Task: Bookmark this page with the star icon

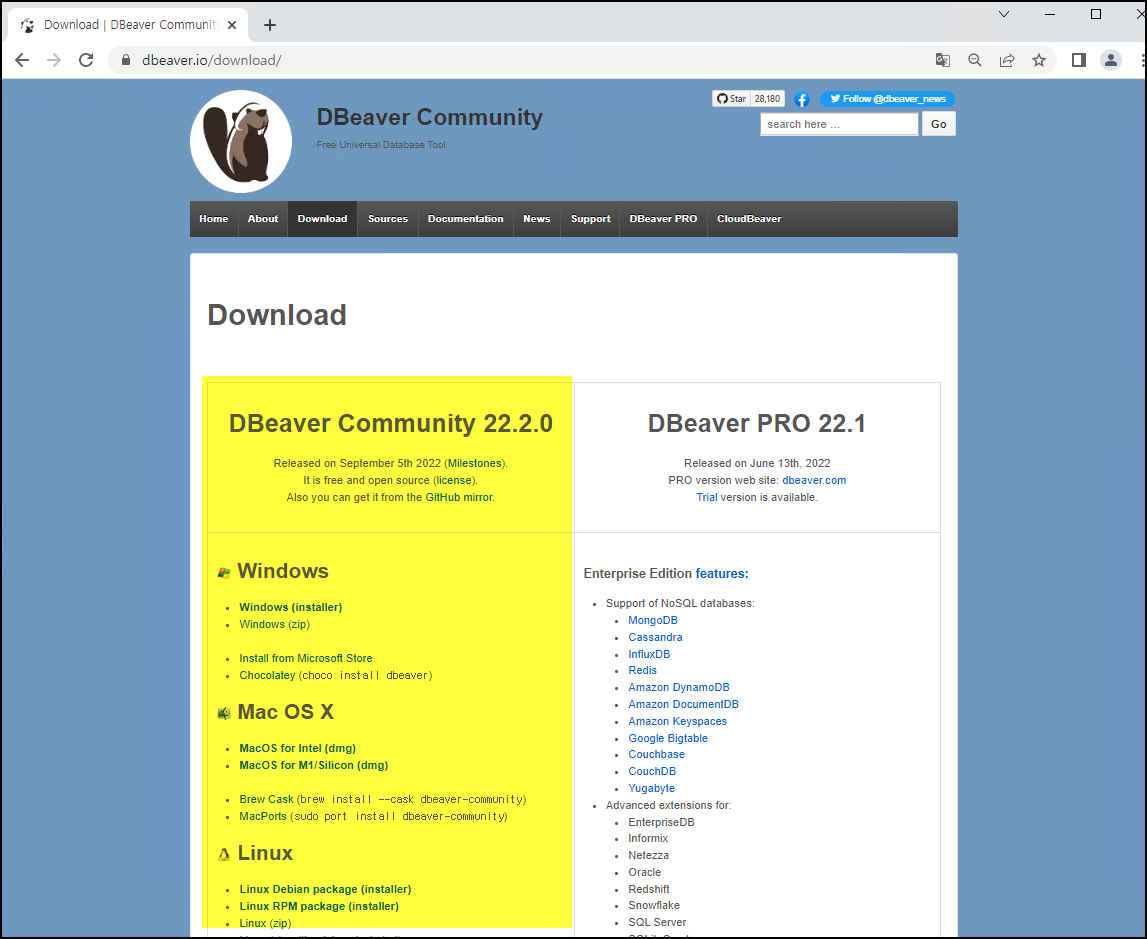Action: click(1039, 60)
